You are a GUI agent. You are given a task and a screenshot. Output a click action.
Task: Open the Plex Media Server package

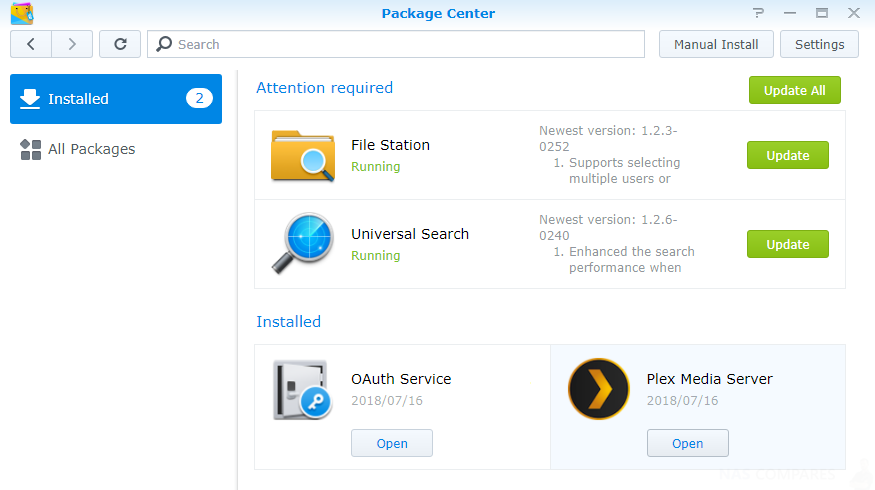click(688, 443)
